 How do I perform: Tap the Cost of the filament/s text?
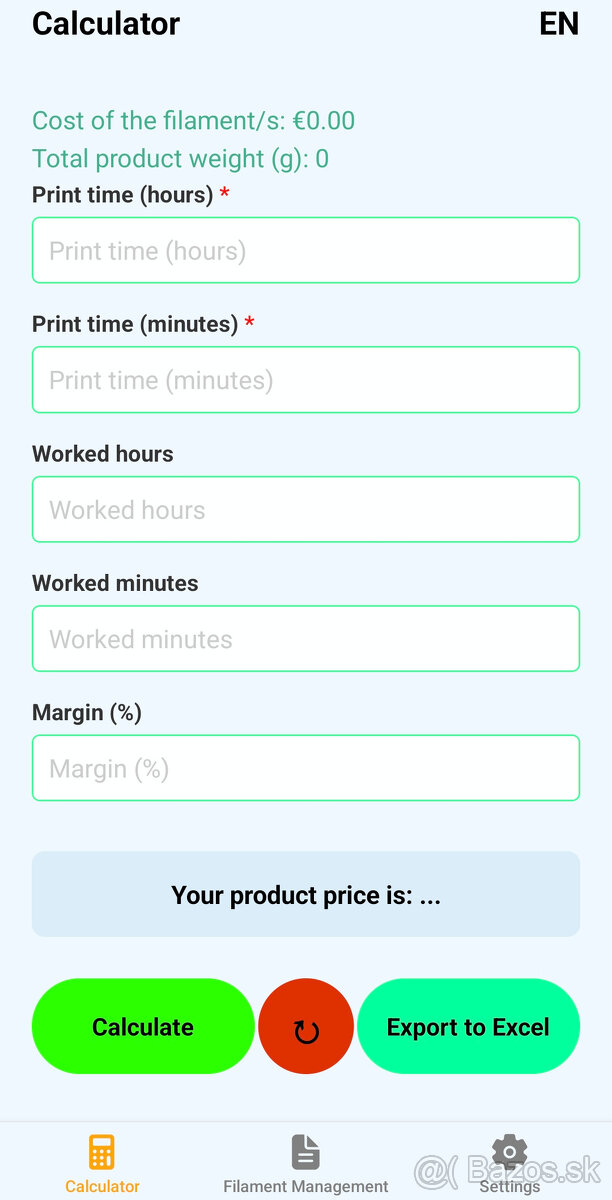[193, 121]
